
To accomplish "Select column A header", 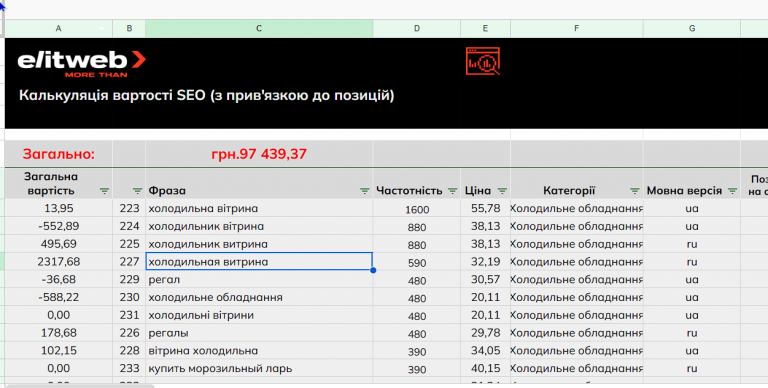I will (x=58, y=28).
